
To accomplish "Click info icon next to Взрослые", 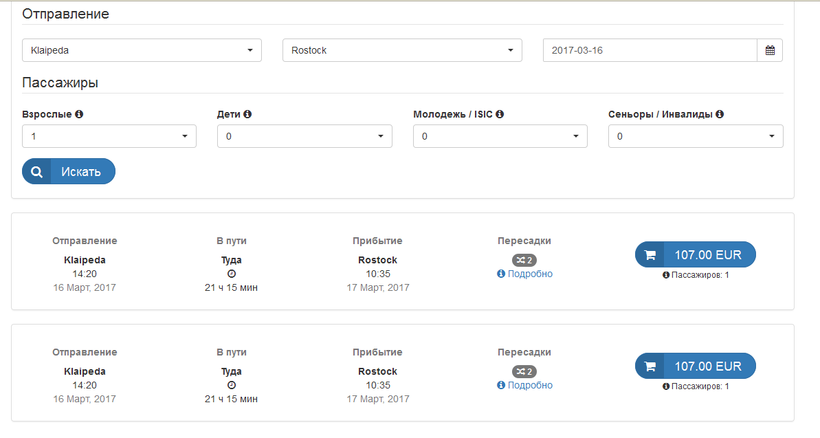I will point(79,114).
